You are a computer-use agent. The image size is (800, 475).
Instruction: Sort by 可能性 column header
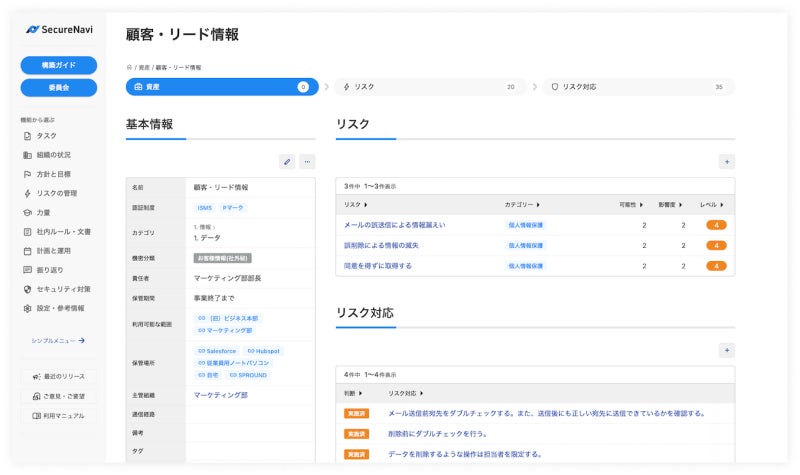click(631, 205)
